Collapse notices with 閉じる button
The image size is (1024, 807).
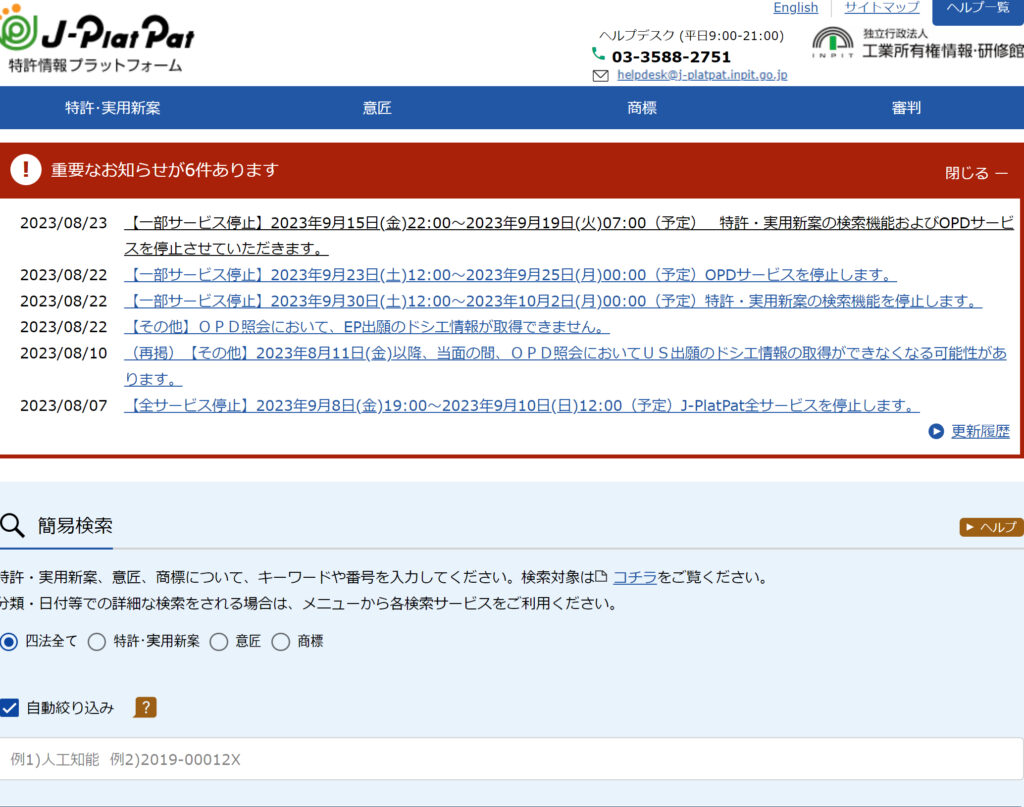coord(976,173)
